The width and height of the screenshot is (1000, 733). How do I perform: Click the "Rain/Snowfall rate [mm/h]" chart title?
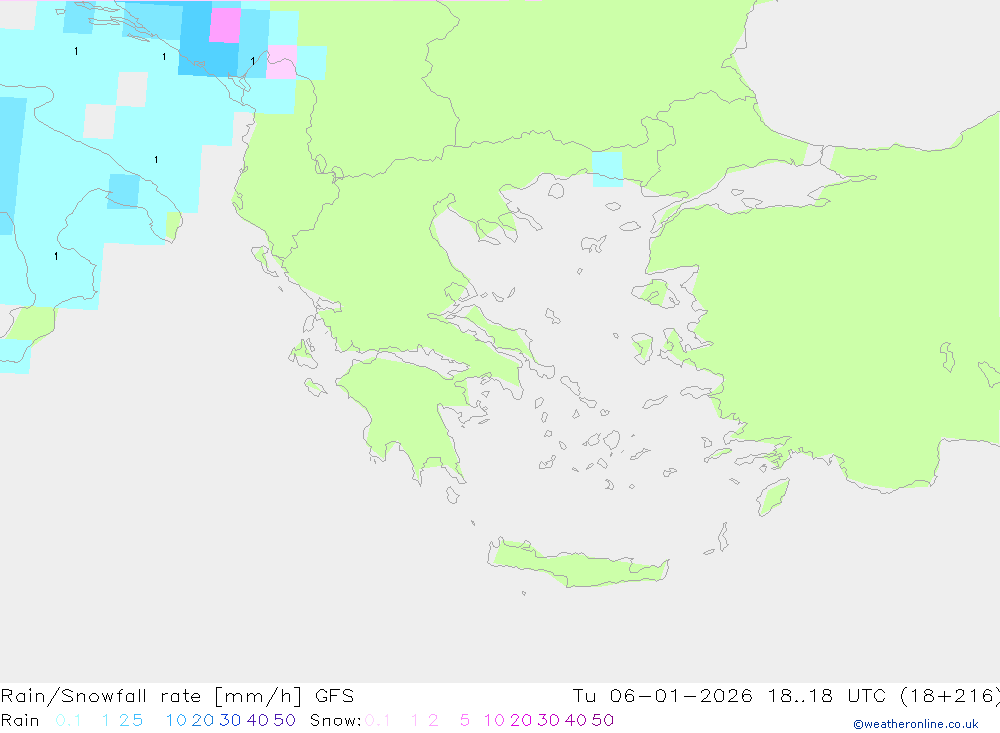[x=151, y=696]
